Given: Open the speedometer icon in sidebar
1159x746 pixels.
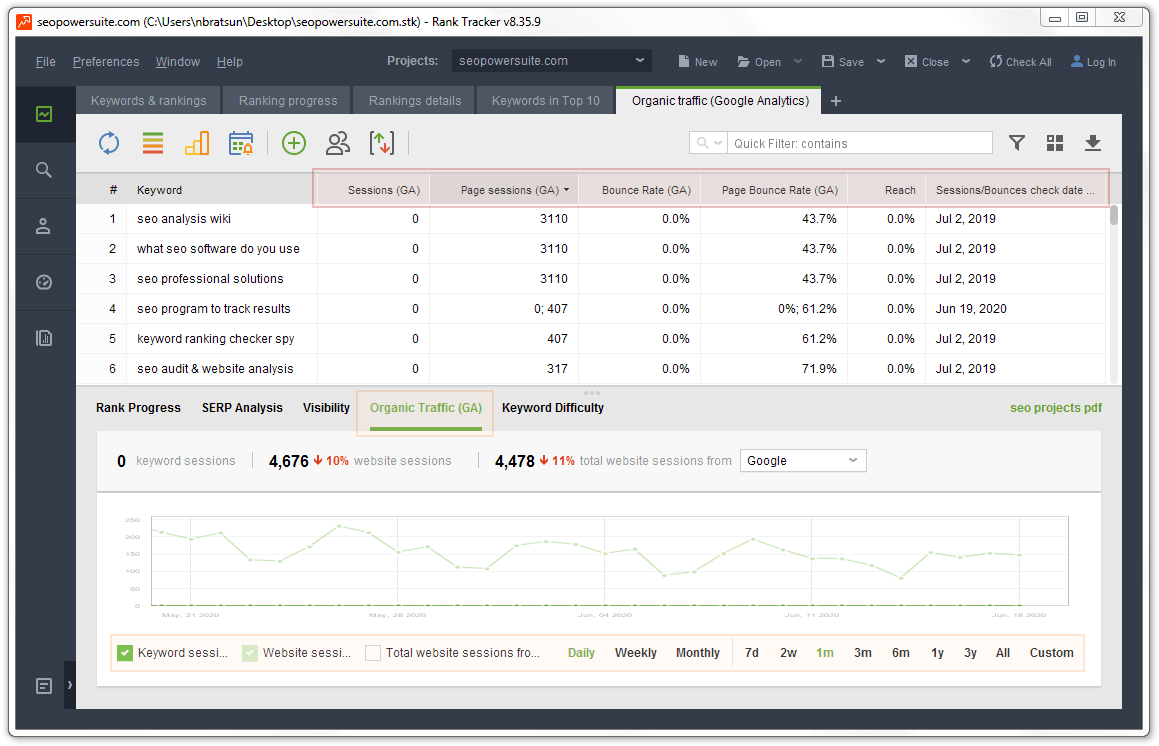Looking at the screenshot, I should 44,282.
